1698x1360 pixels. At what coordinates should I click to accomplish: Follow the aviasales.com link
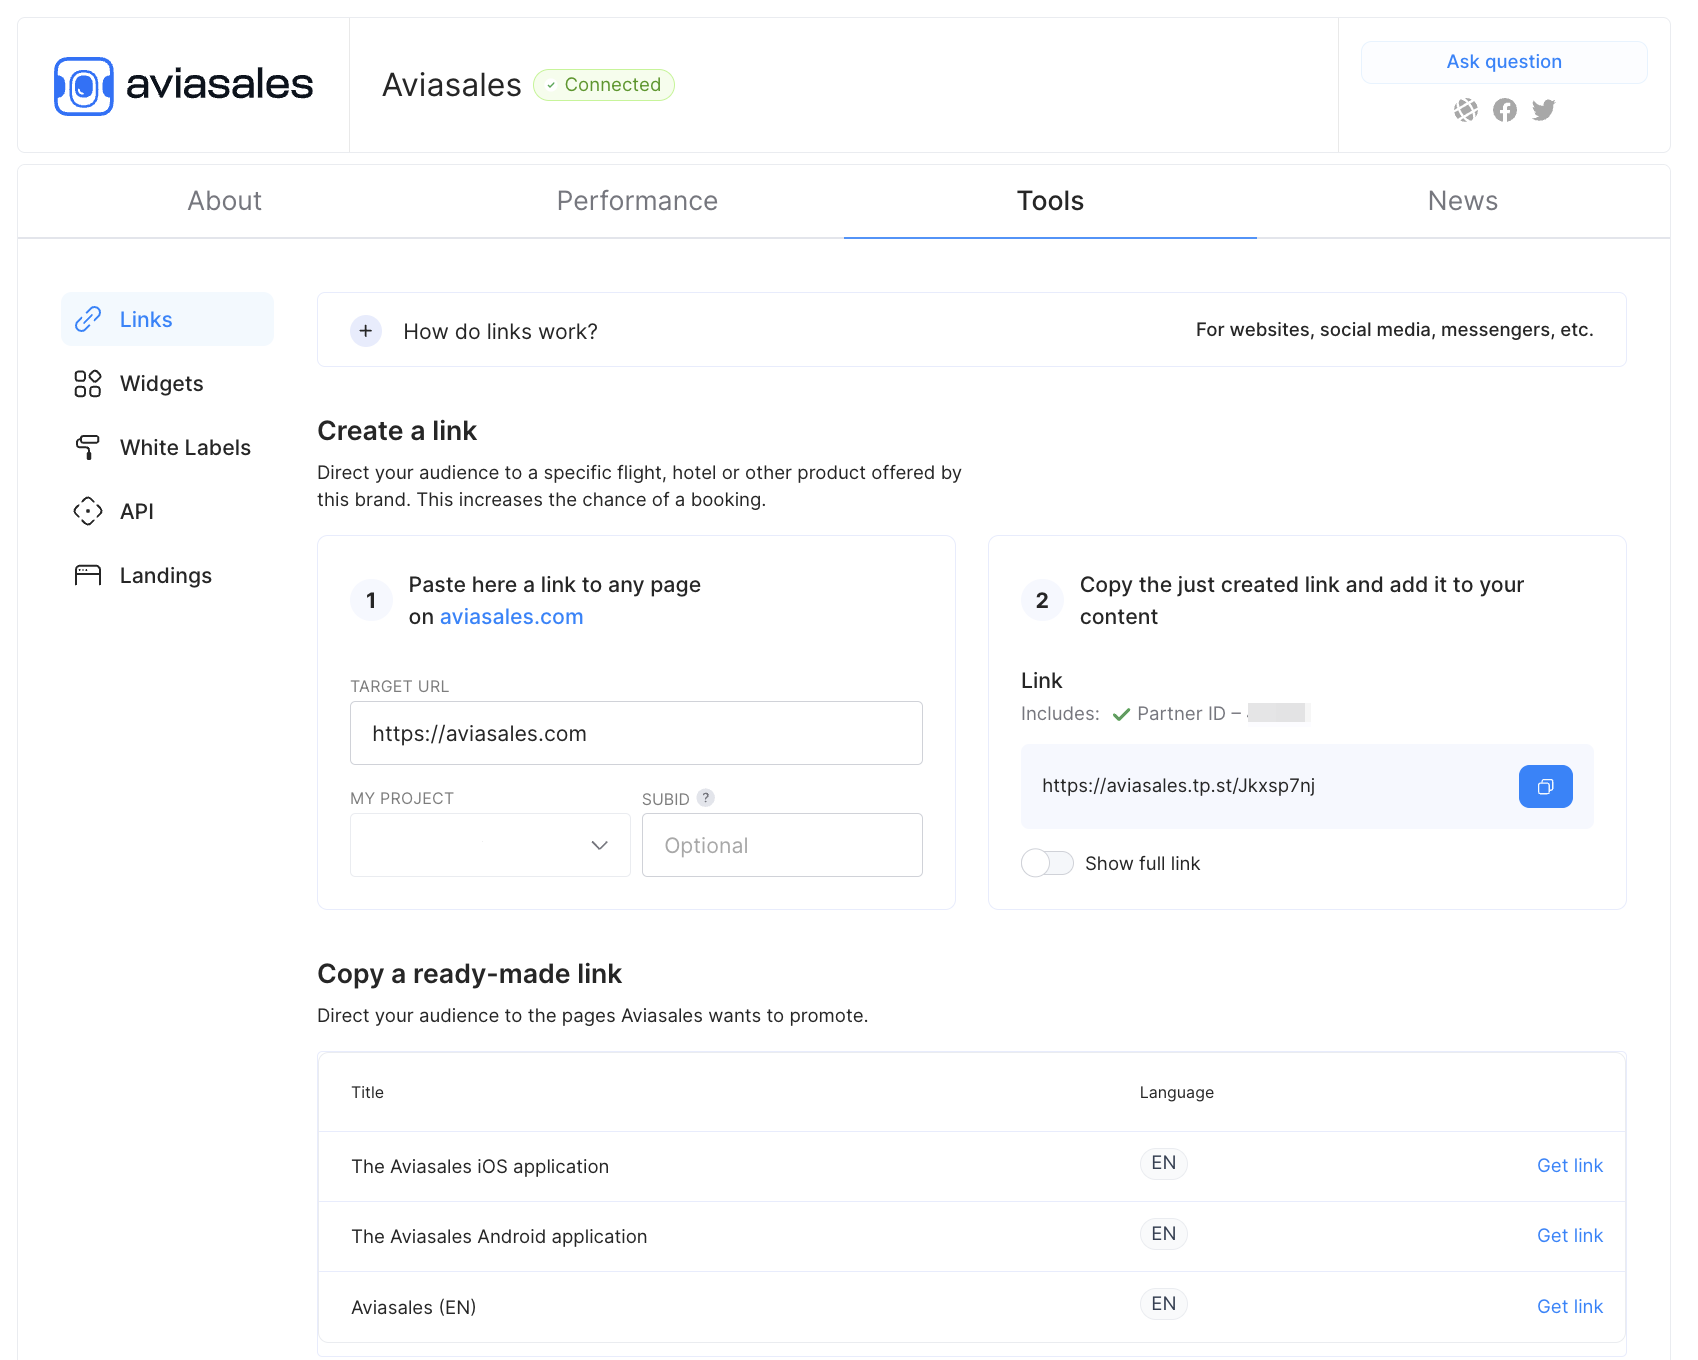tap(511, 617)
